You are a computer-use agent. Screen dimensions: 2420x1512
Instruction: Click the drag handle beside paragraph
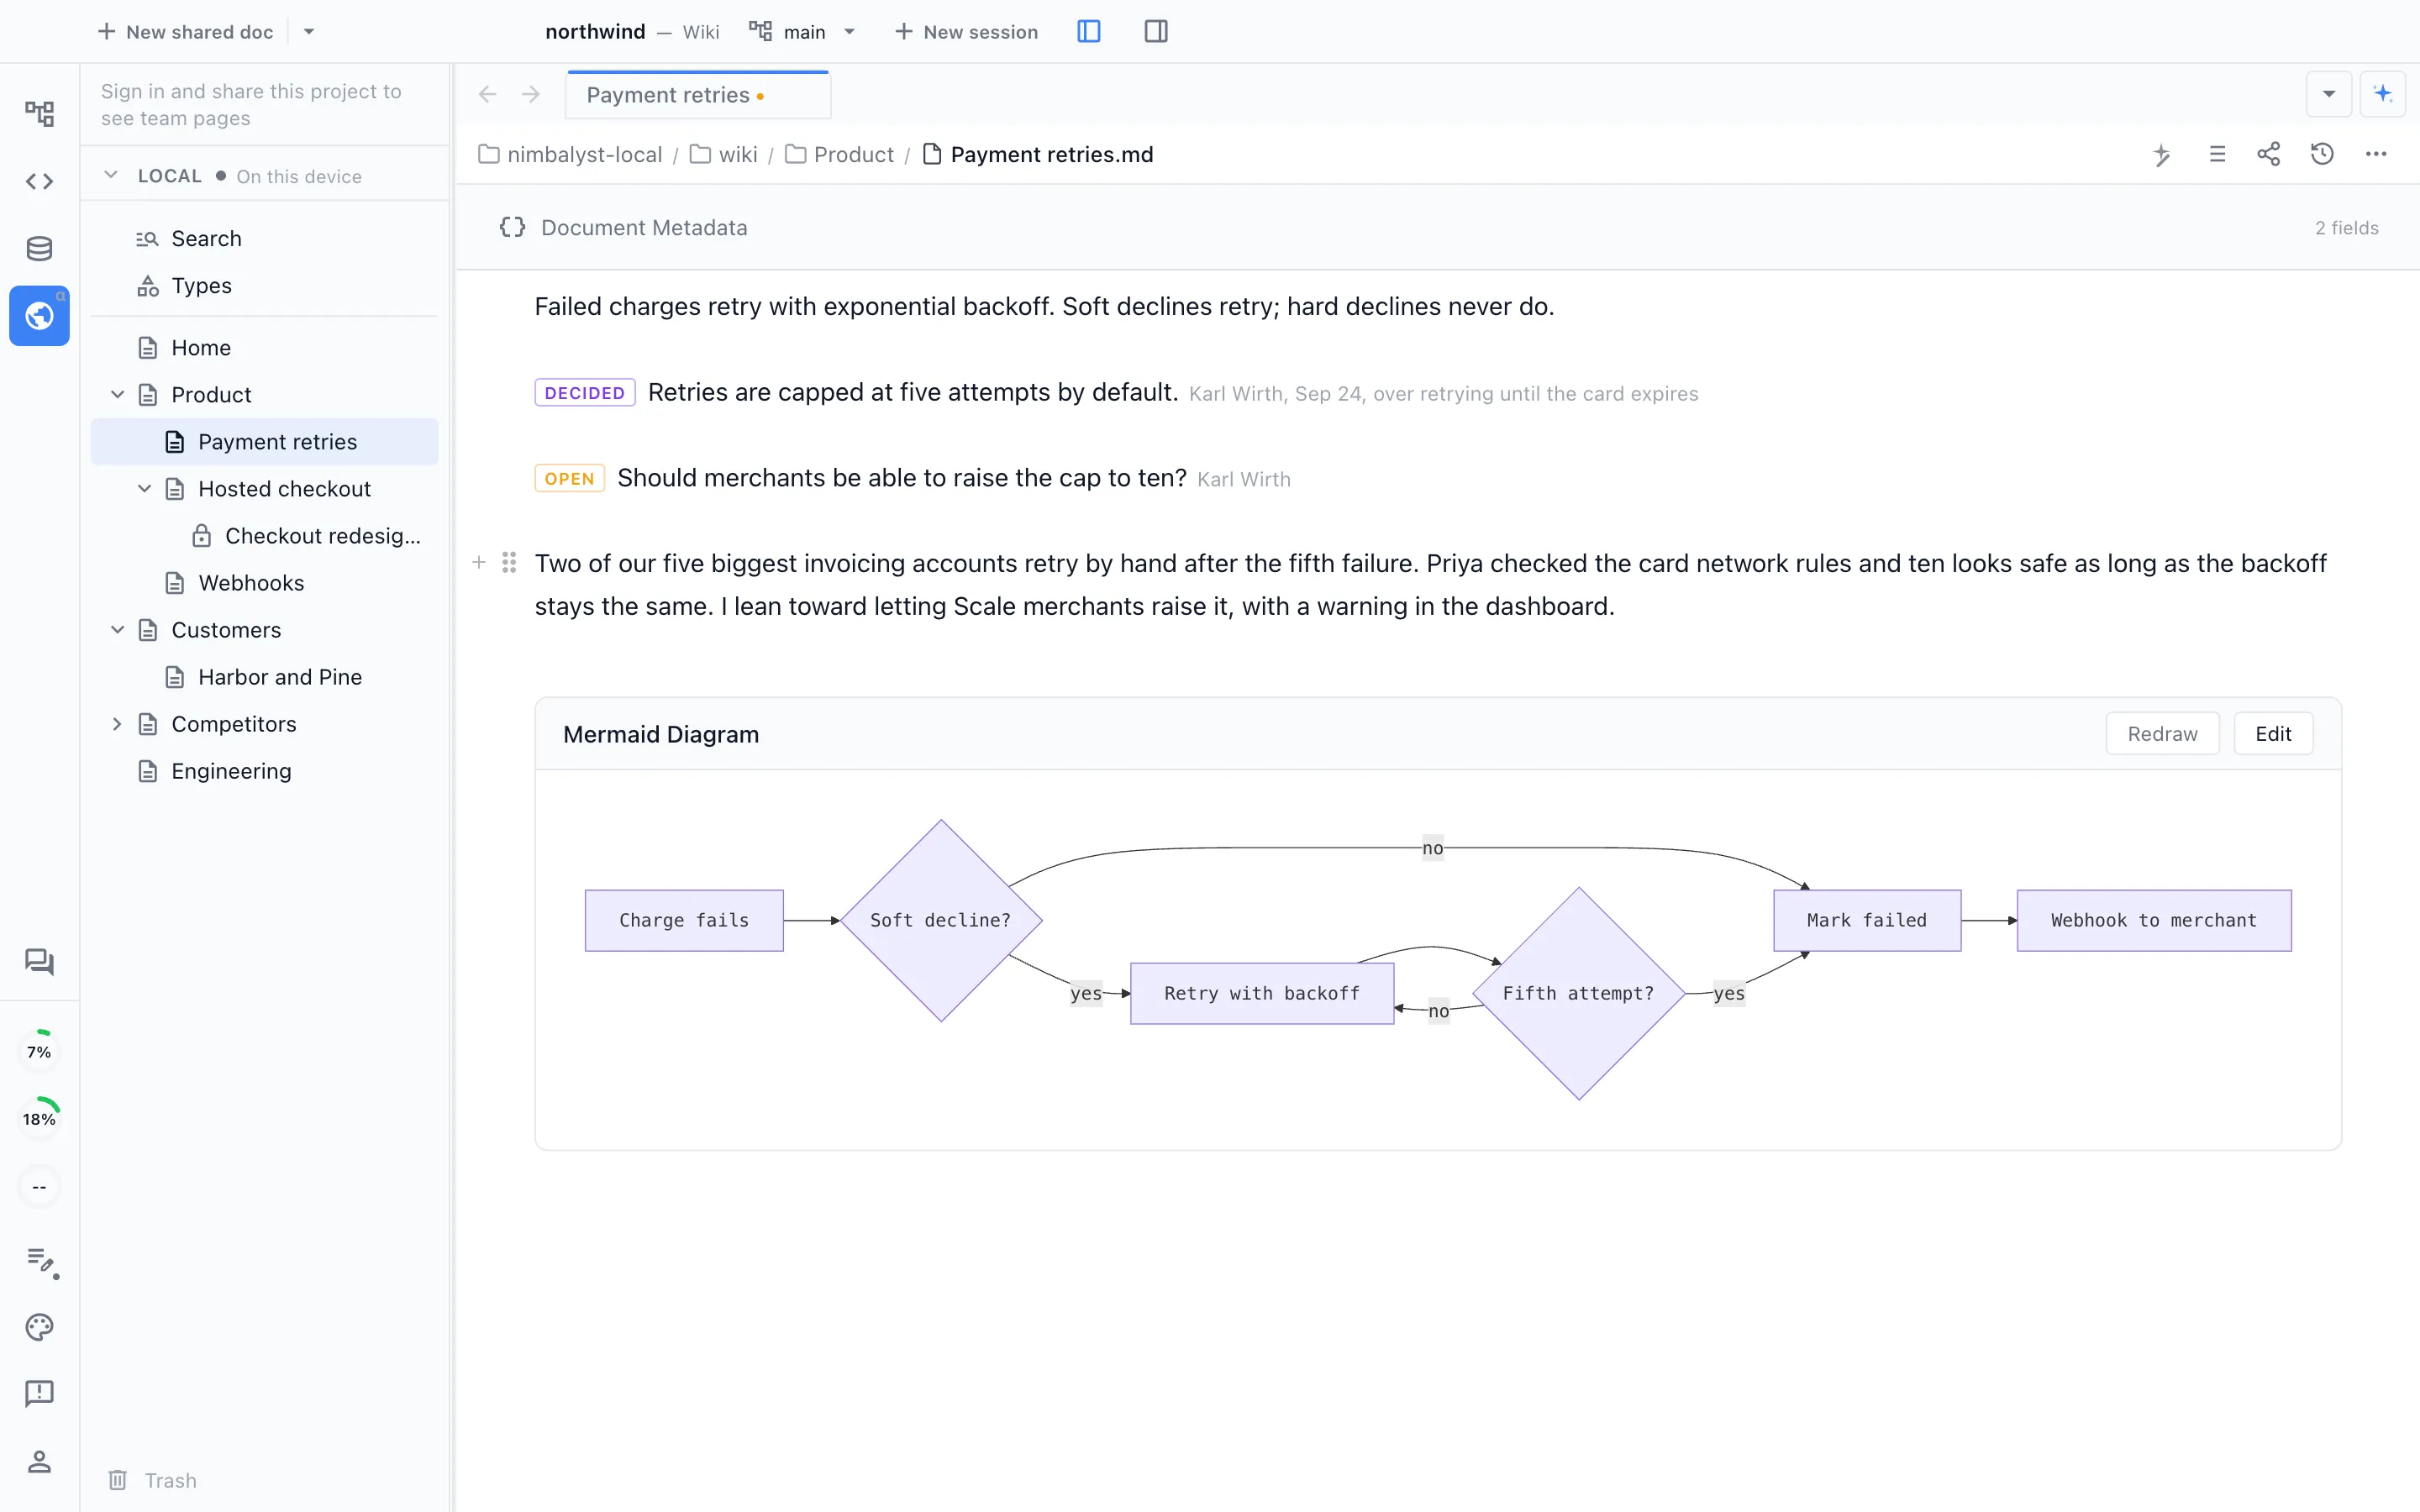(509, 563)
